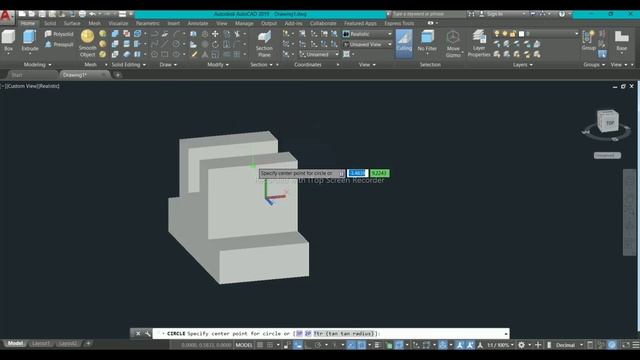Click the dynamic input X coordinate field

click(358, 173)
